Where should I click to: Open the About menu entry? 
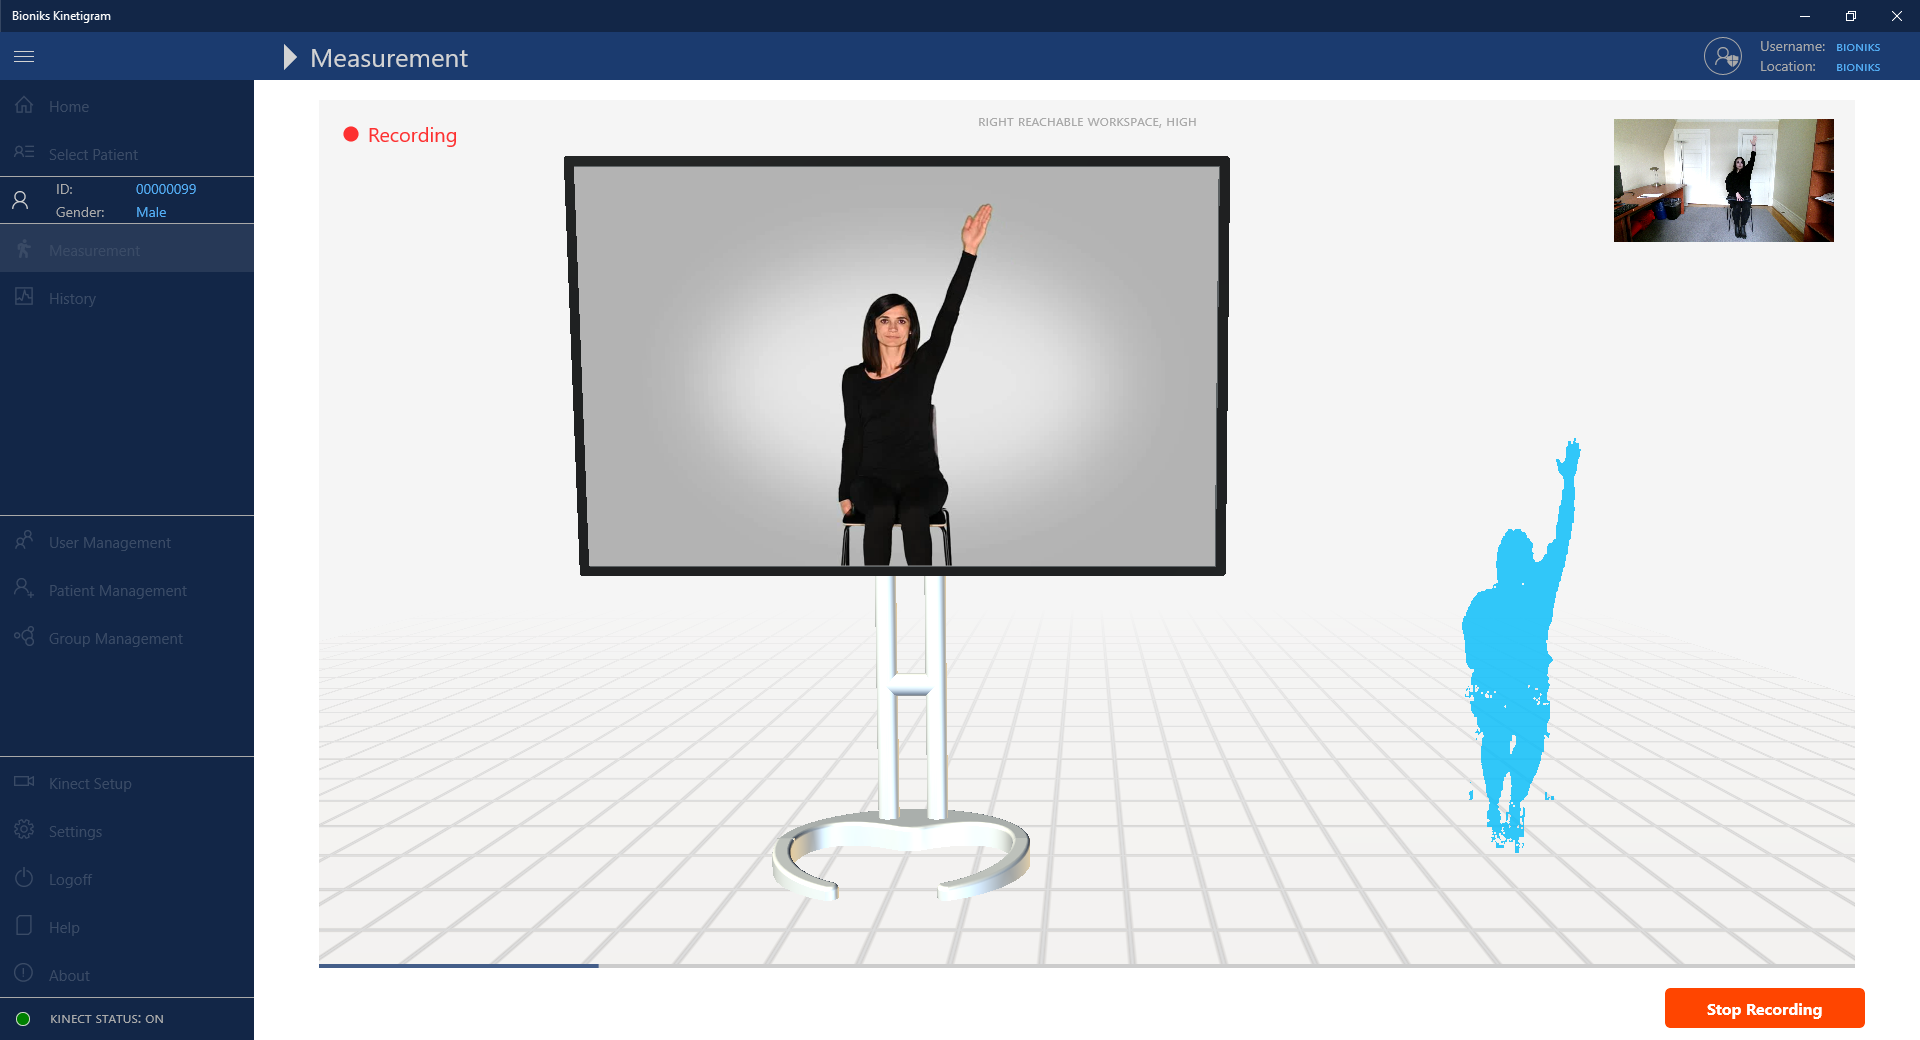click(x=69, y=975)
